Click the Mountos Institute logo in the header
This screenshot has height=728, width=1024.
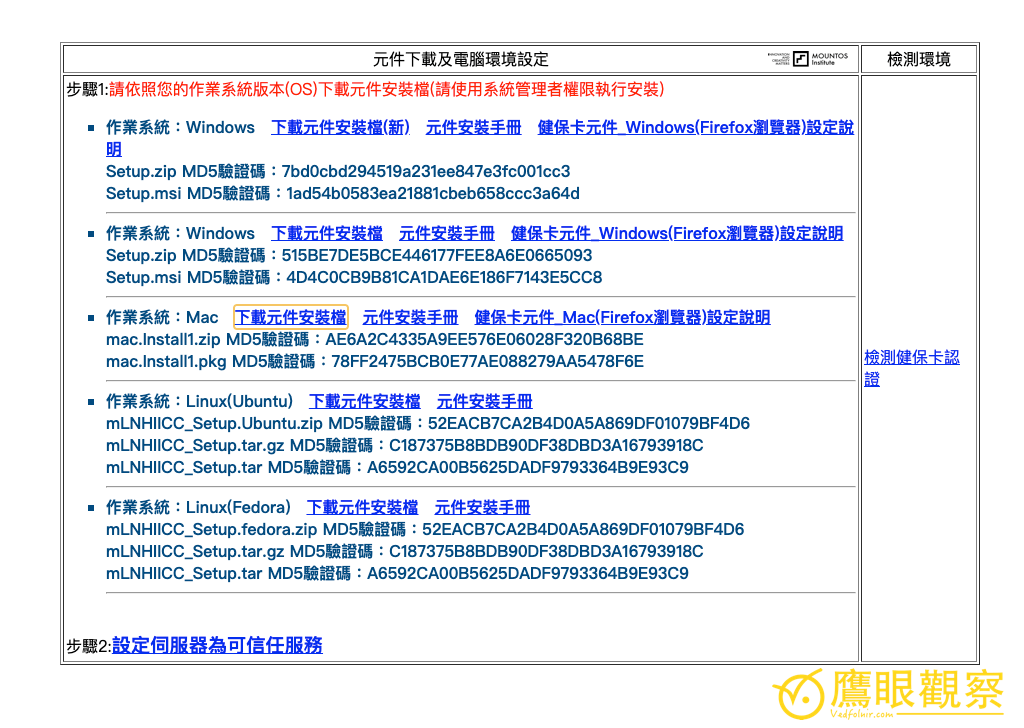pos(808,59)
